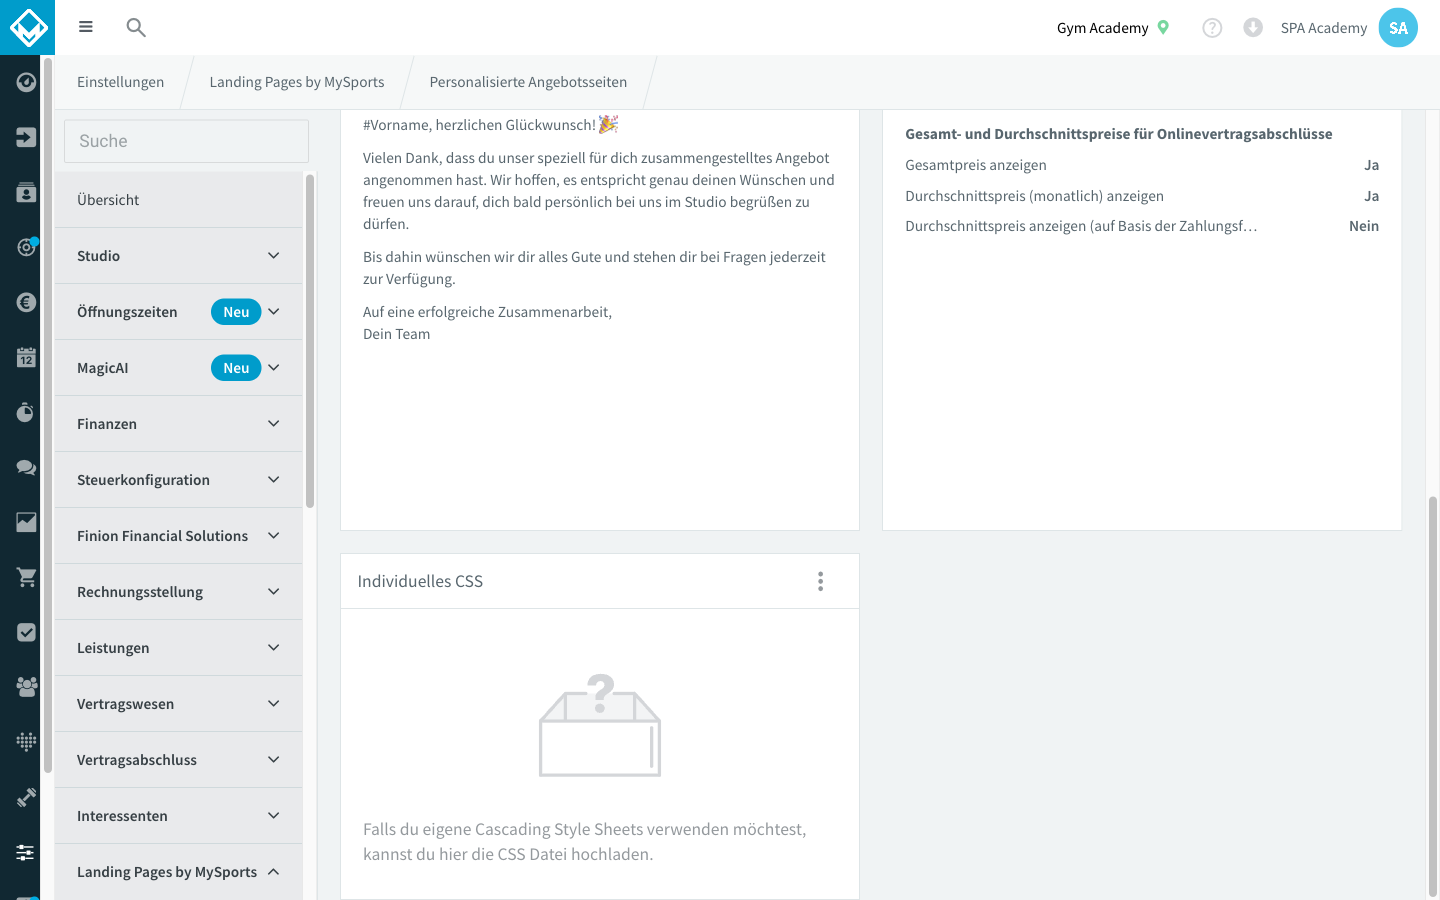Open the chat bubbles icon in sidebar
The width and height of the screenshot is (1440, 900).
(27, 467)
